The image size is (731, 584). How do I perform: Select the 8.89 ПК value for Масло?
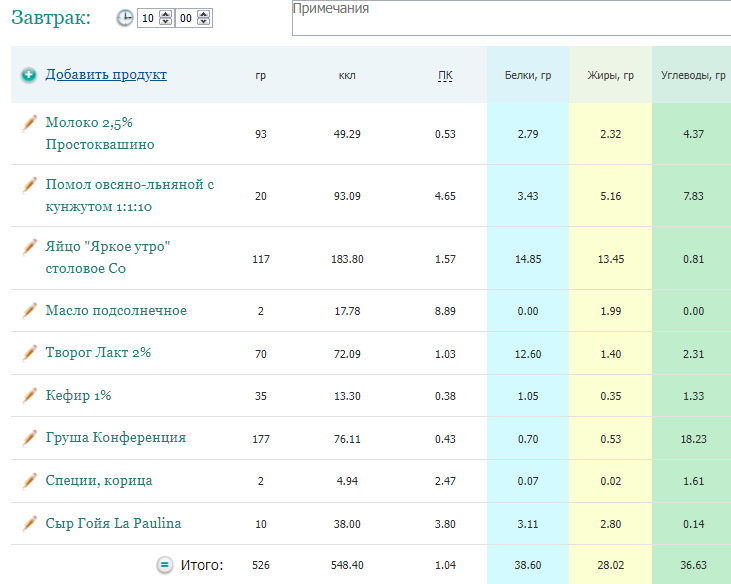click(445, 311)
